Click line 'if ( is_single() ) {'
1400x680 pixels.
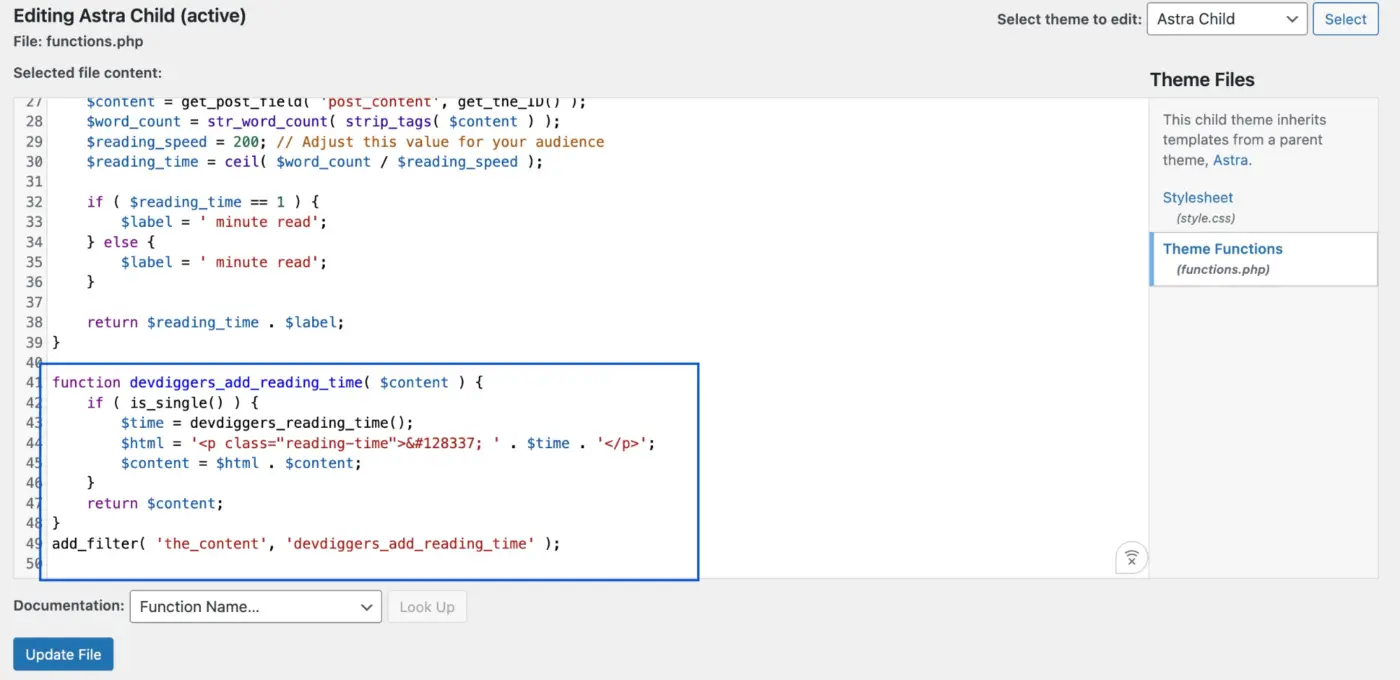pos(173,402)
